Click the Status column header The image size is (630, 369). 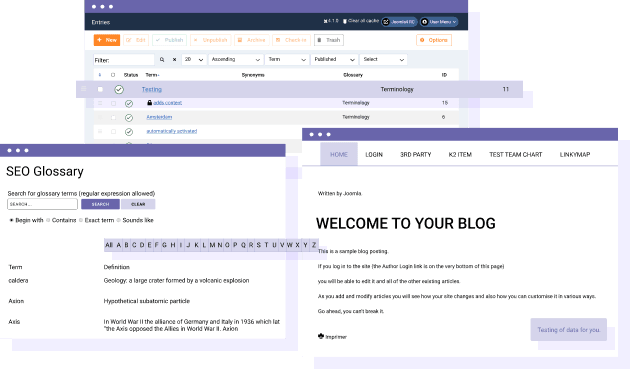click(x=131, y=75)
